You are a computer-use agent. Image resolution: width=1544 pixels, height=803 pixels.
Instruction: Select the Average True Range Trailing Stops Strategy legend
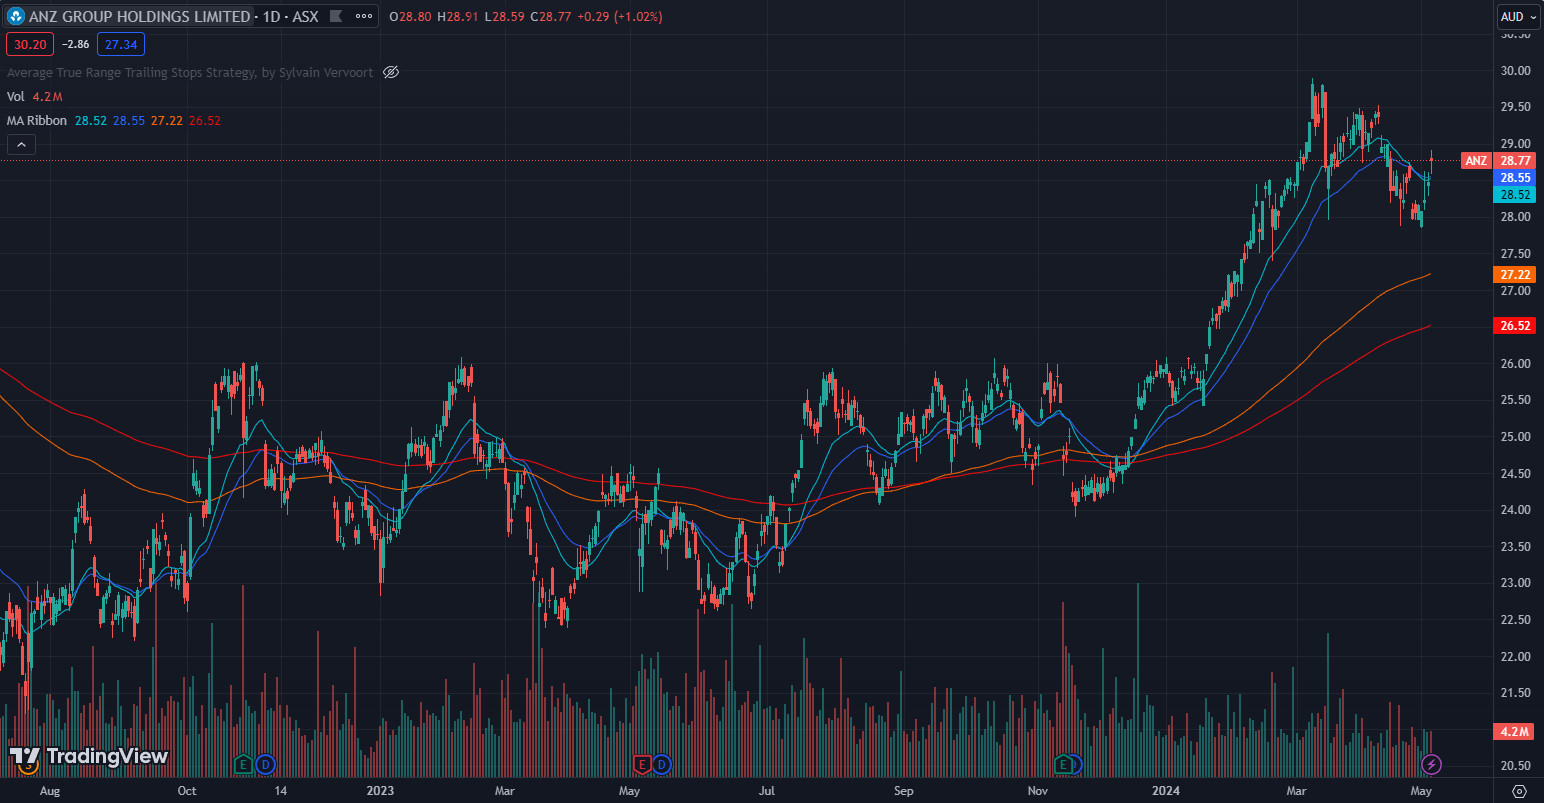click(x=190, y=72)
